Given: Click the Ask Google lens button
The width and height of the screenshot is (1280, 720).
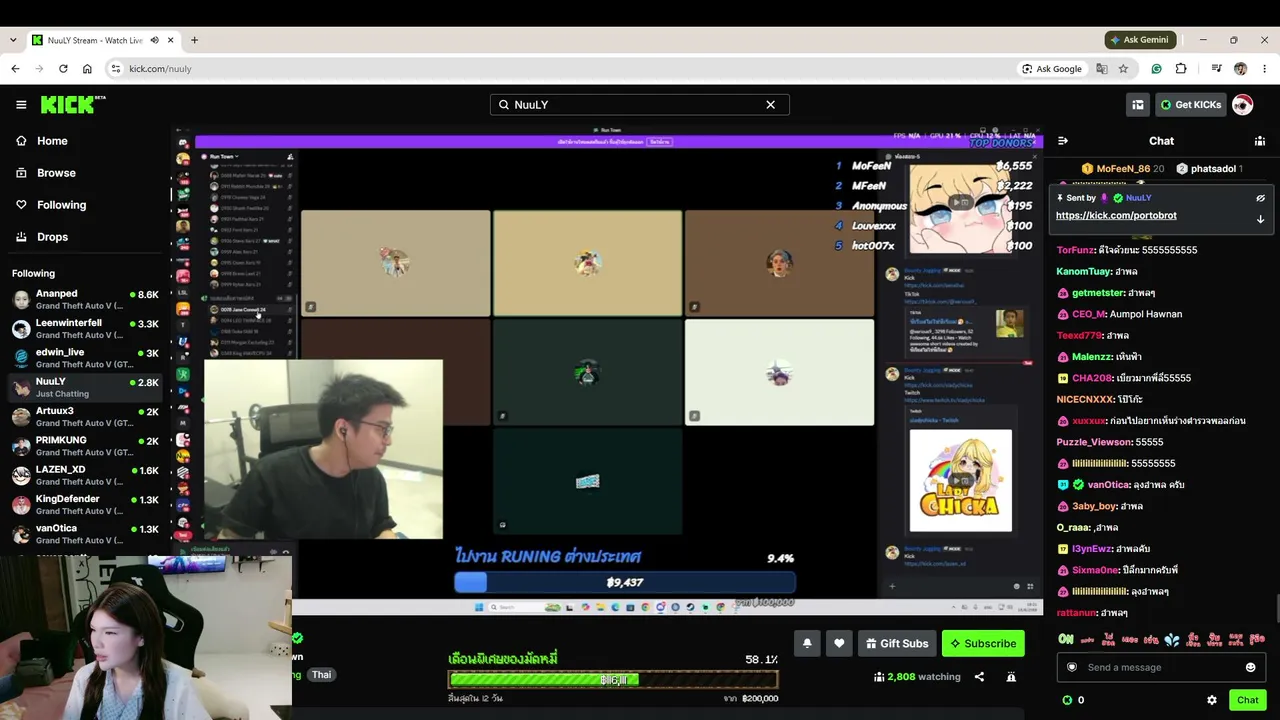Looking at the screenshot, I should (x=1052, y=69).
